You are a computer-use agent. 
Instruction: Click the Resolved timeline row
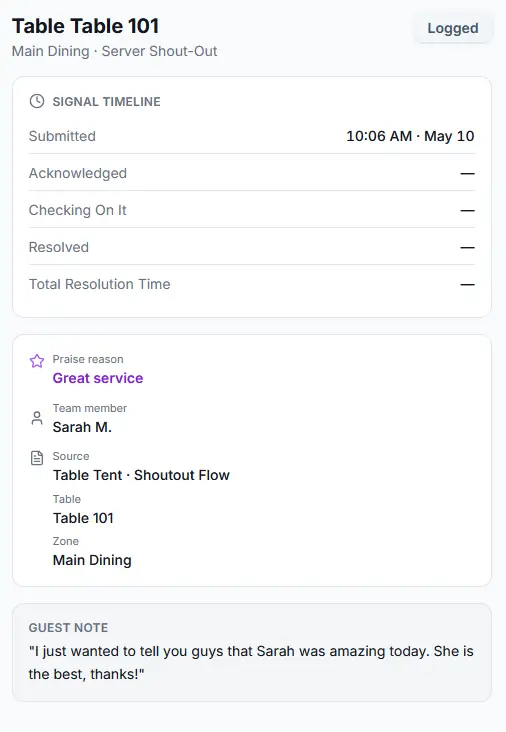tap(252, 247)
